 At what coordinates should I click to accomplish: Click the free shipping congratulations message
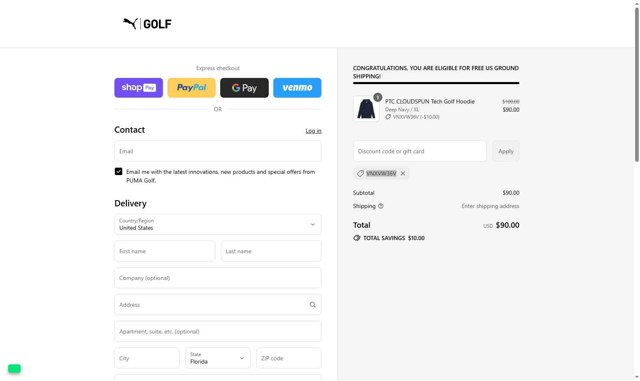tap(436, 72)
